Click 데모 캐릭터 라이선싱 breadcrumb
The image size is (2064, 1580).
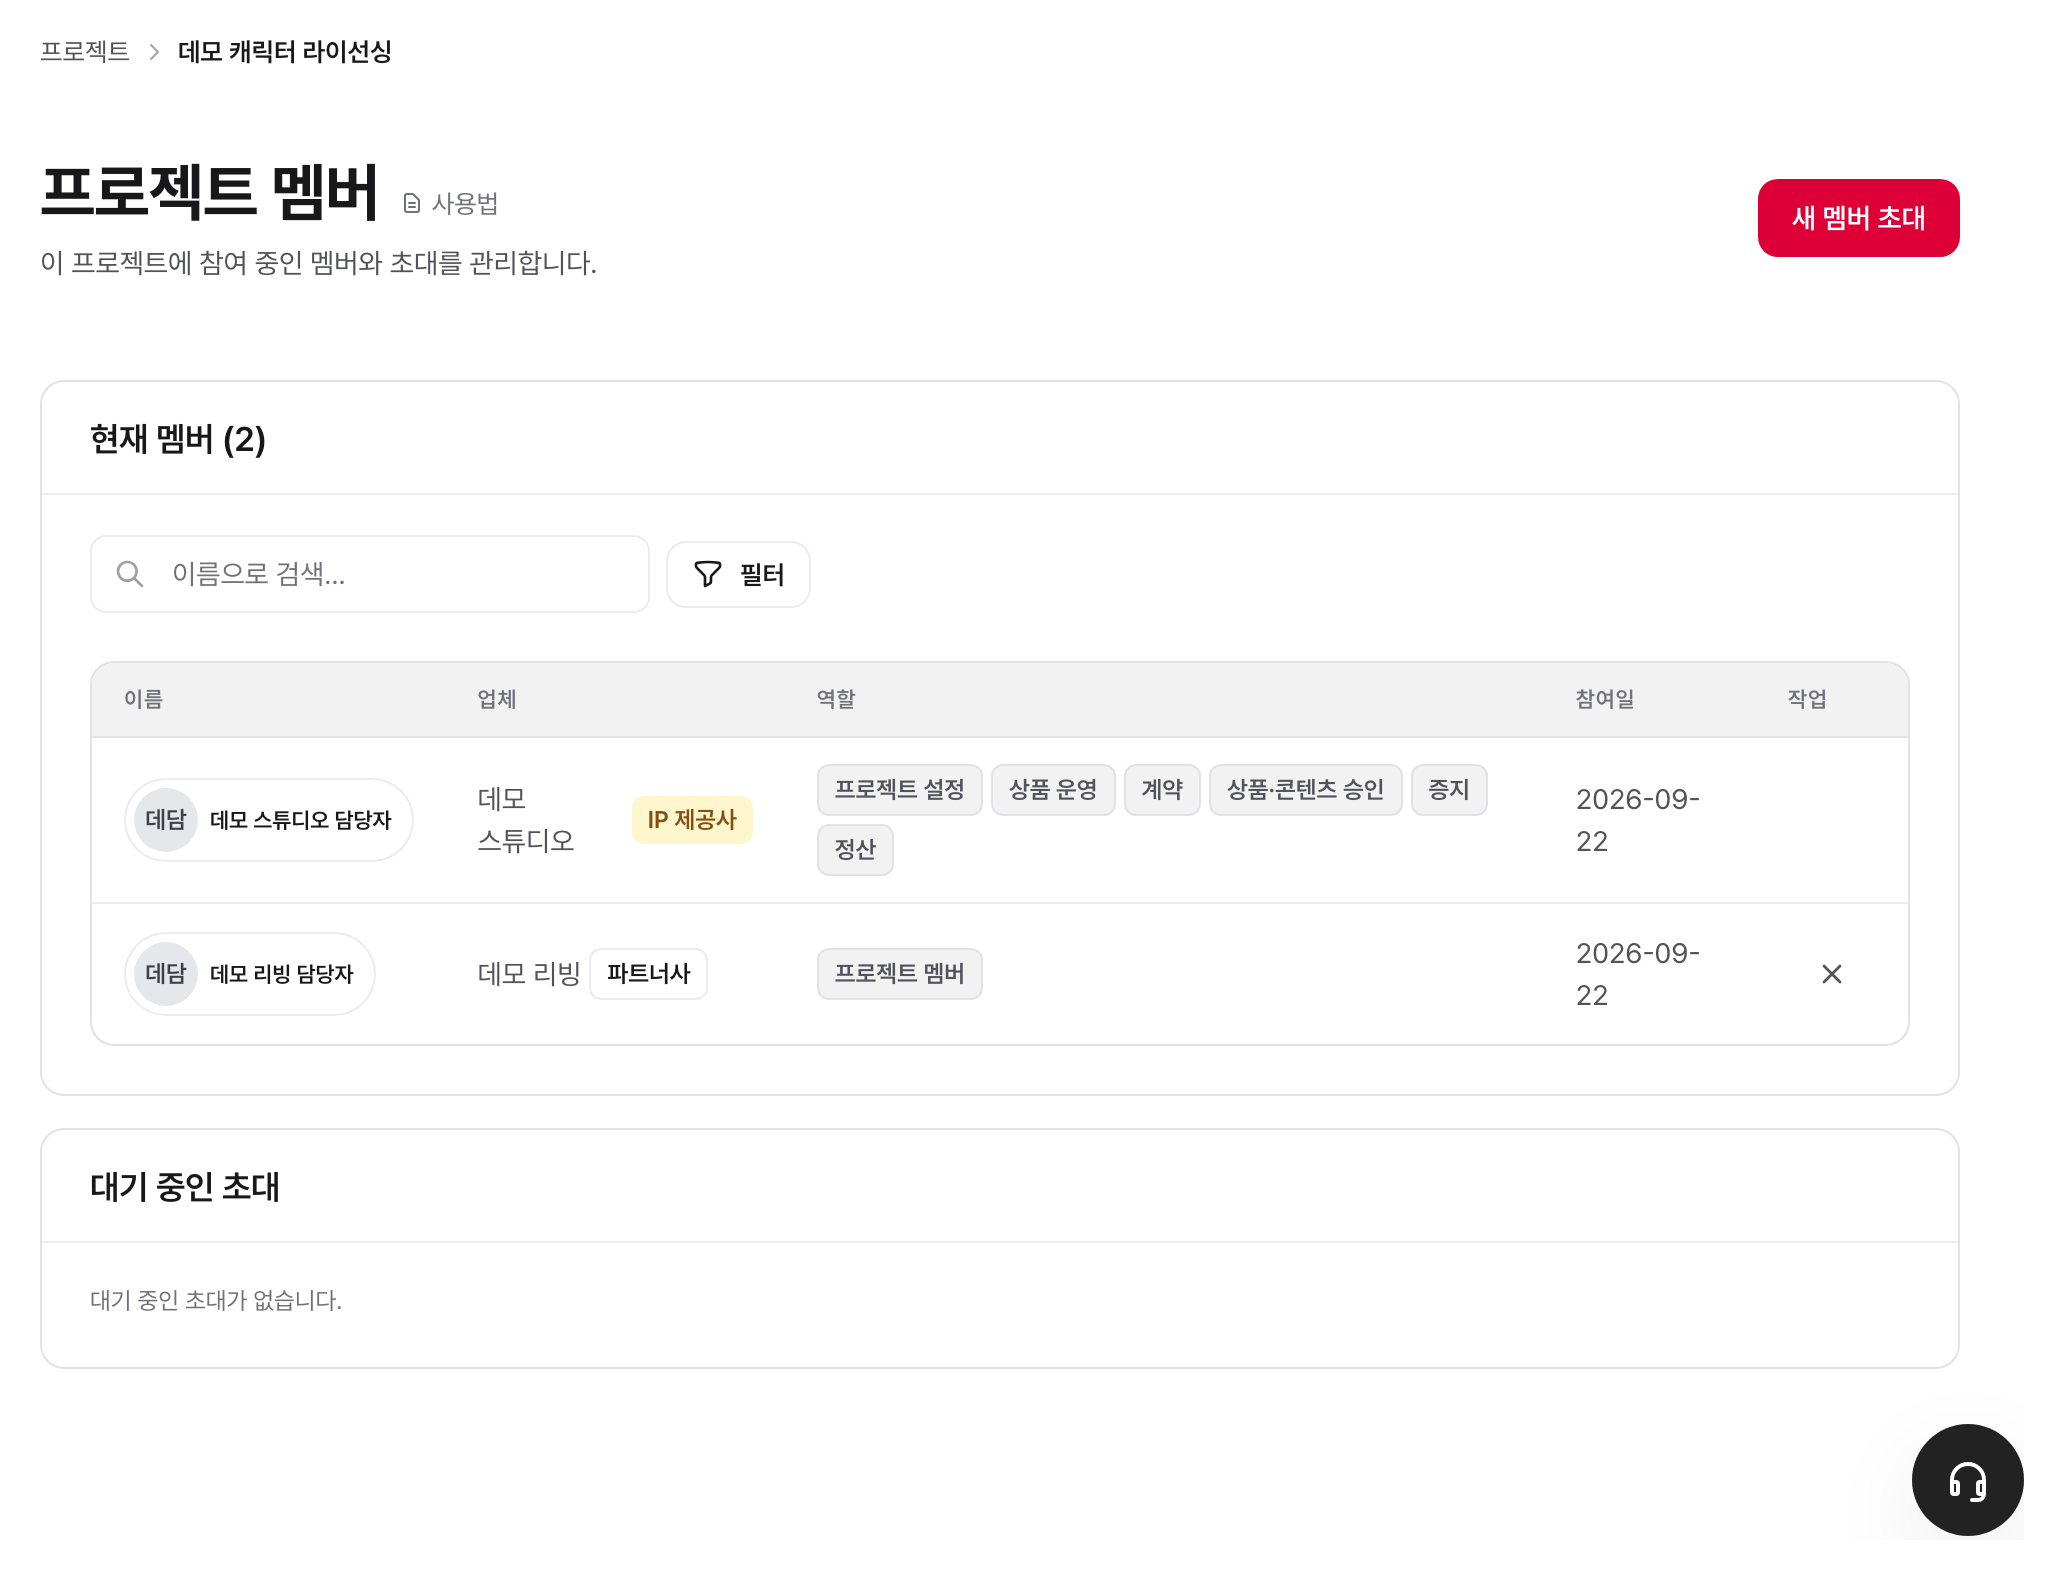click(285, 51)
